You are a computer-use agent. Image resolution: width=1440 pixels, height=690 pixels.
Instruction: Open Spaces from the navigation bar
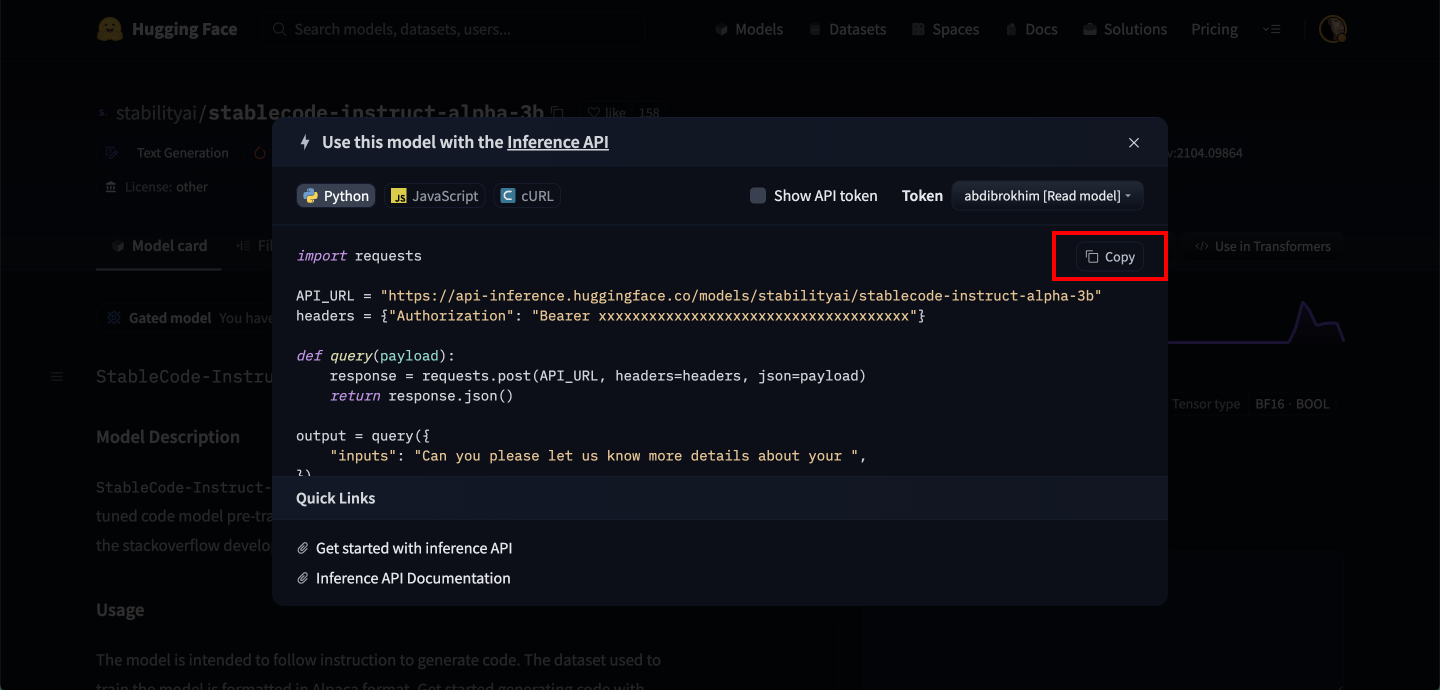point(945,29)
